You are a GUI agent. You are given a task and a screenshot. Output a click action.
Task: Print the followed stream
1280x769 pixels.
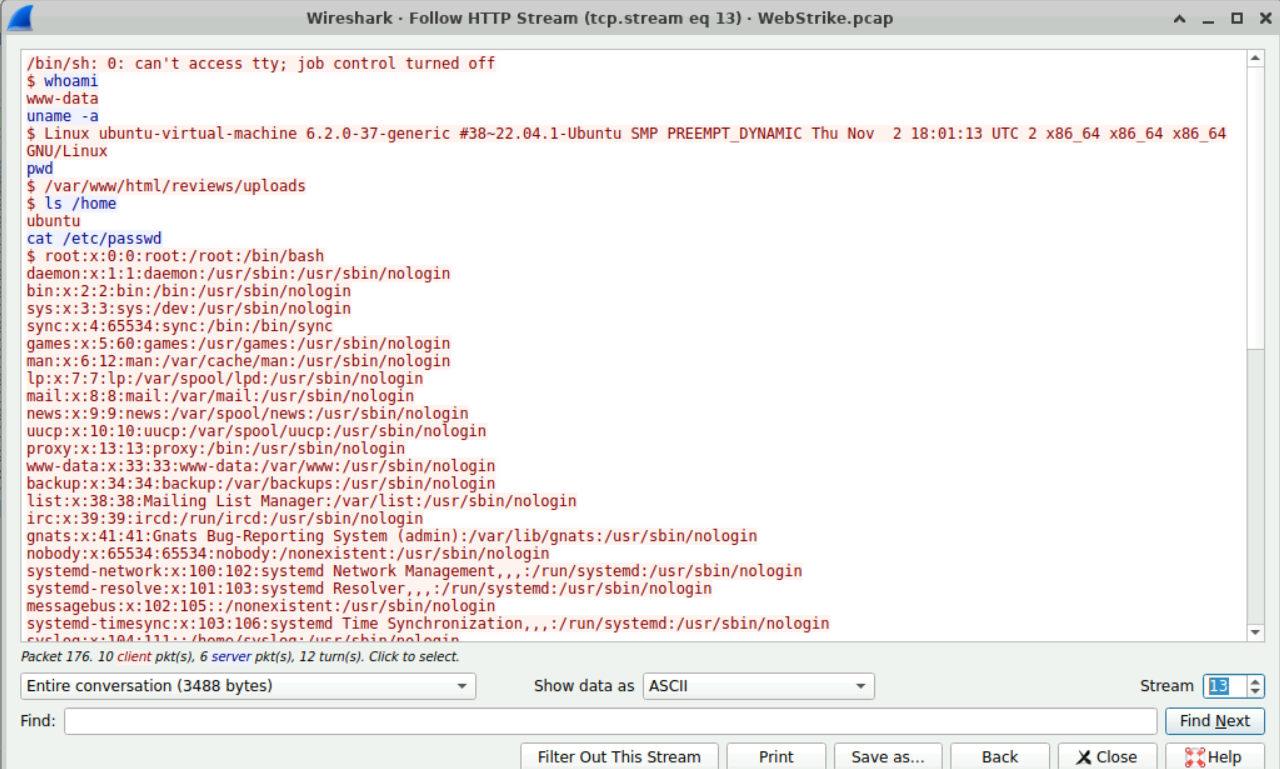pos(776,757)
